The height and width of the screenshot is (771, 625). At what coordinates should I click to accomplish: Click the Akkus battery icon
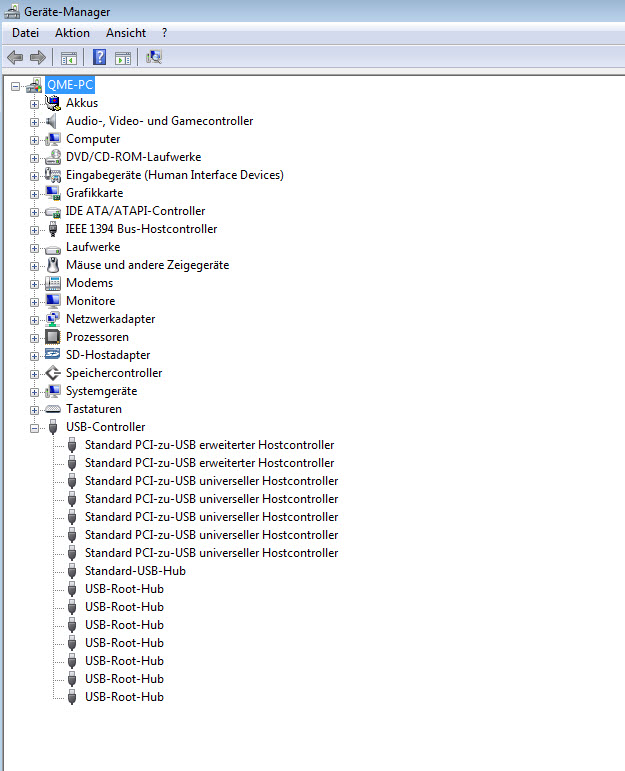coord(53,103)
